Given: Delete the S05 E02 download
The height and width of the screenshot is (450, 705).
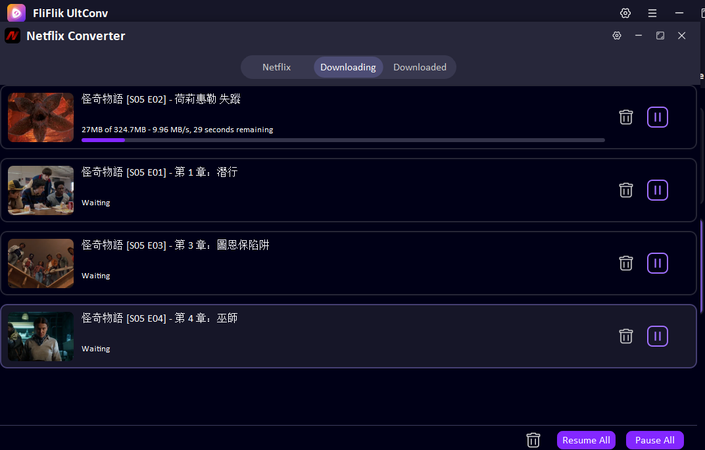Looking at the screenshot, I should pos(626,117).
